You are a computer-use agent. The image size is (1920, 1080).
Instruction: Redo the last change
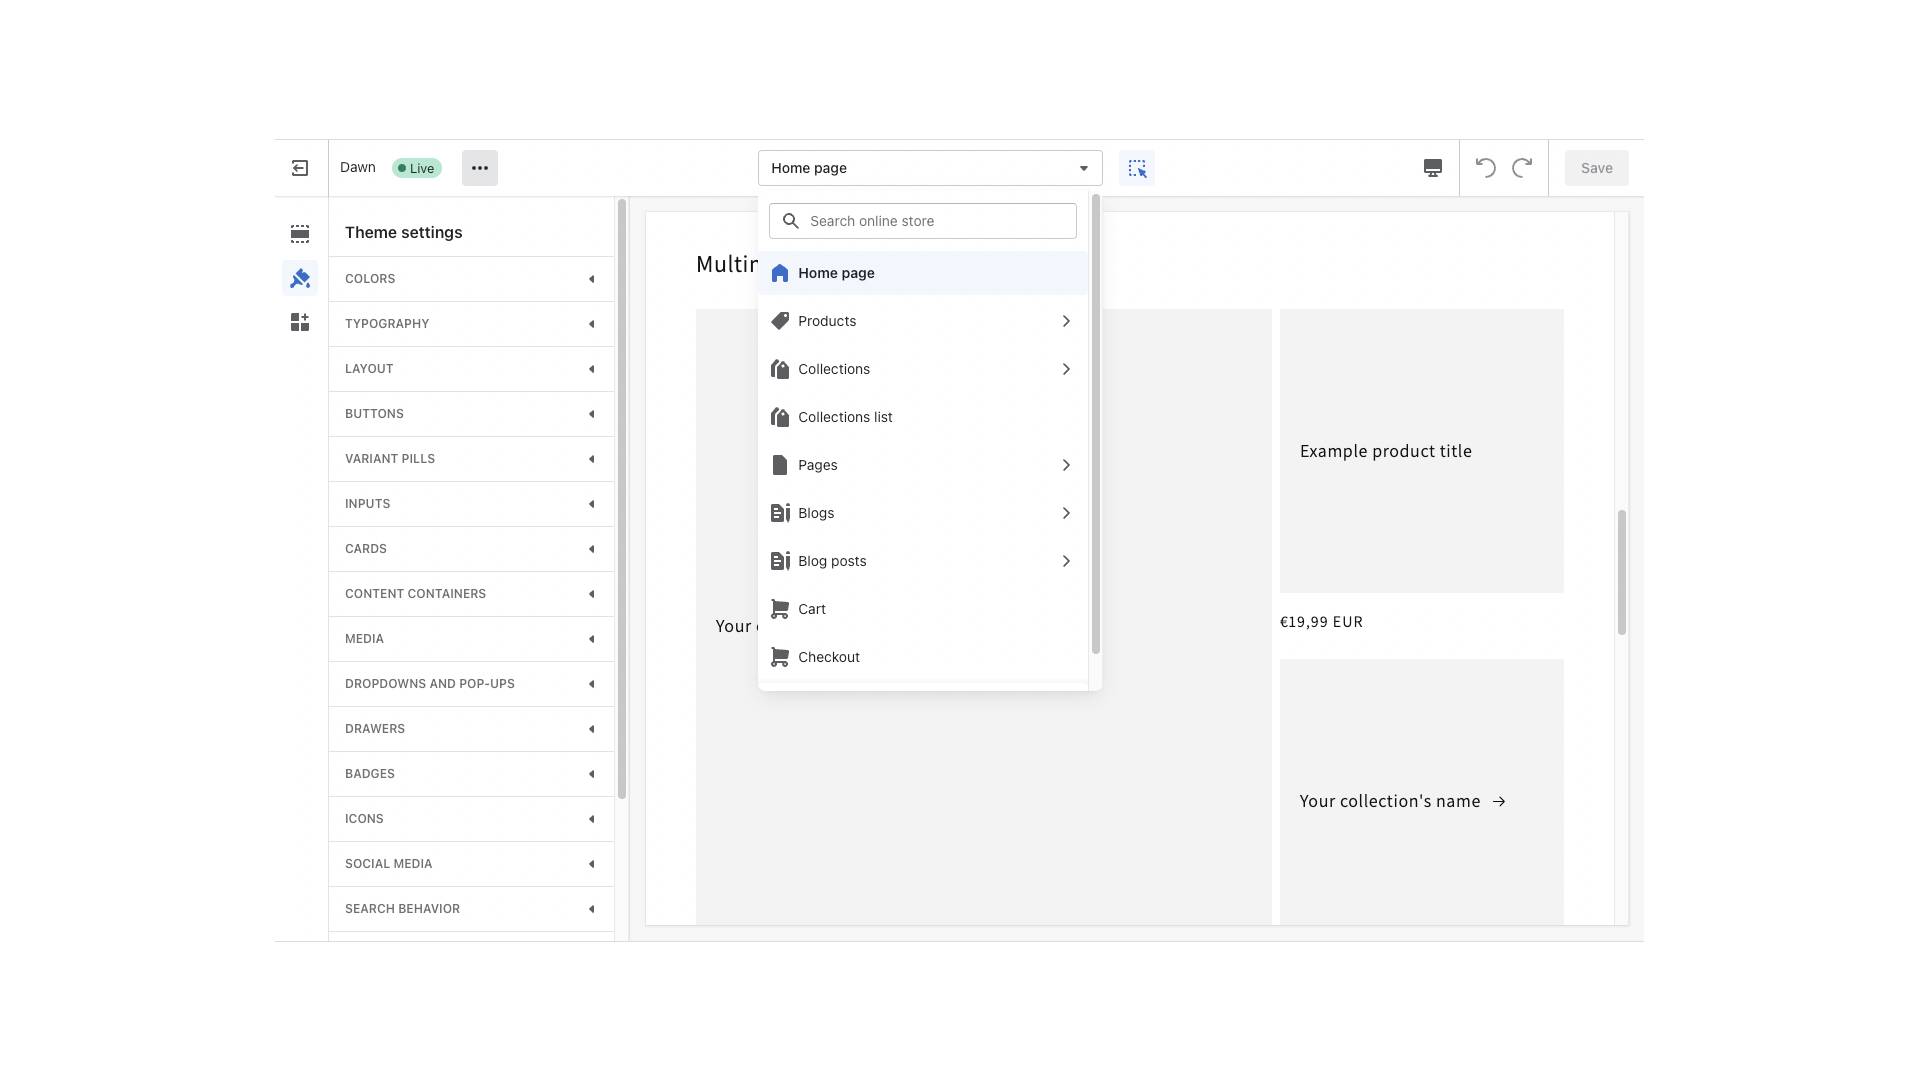1522,168
